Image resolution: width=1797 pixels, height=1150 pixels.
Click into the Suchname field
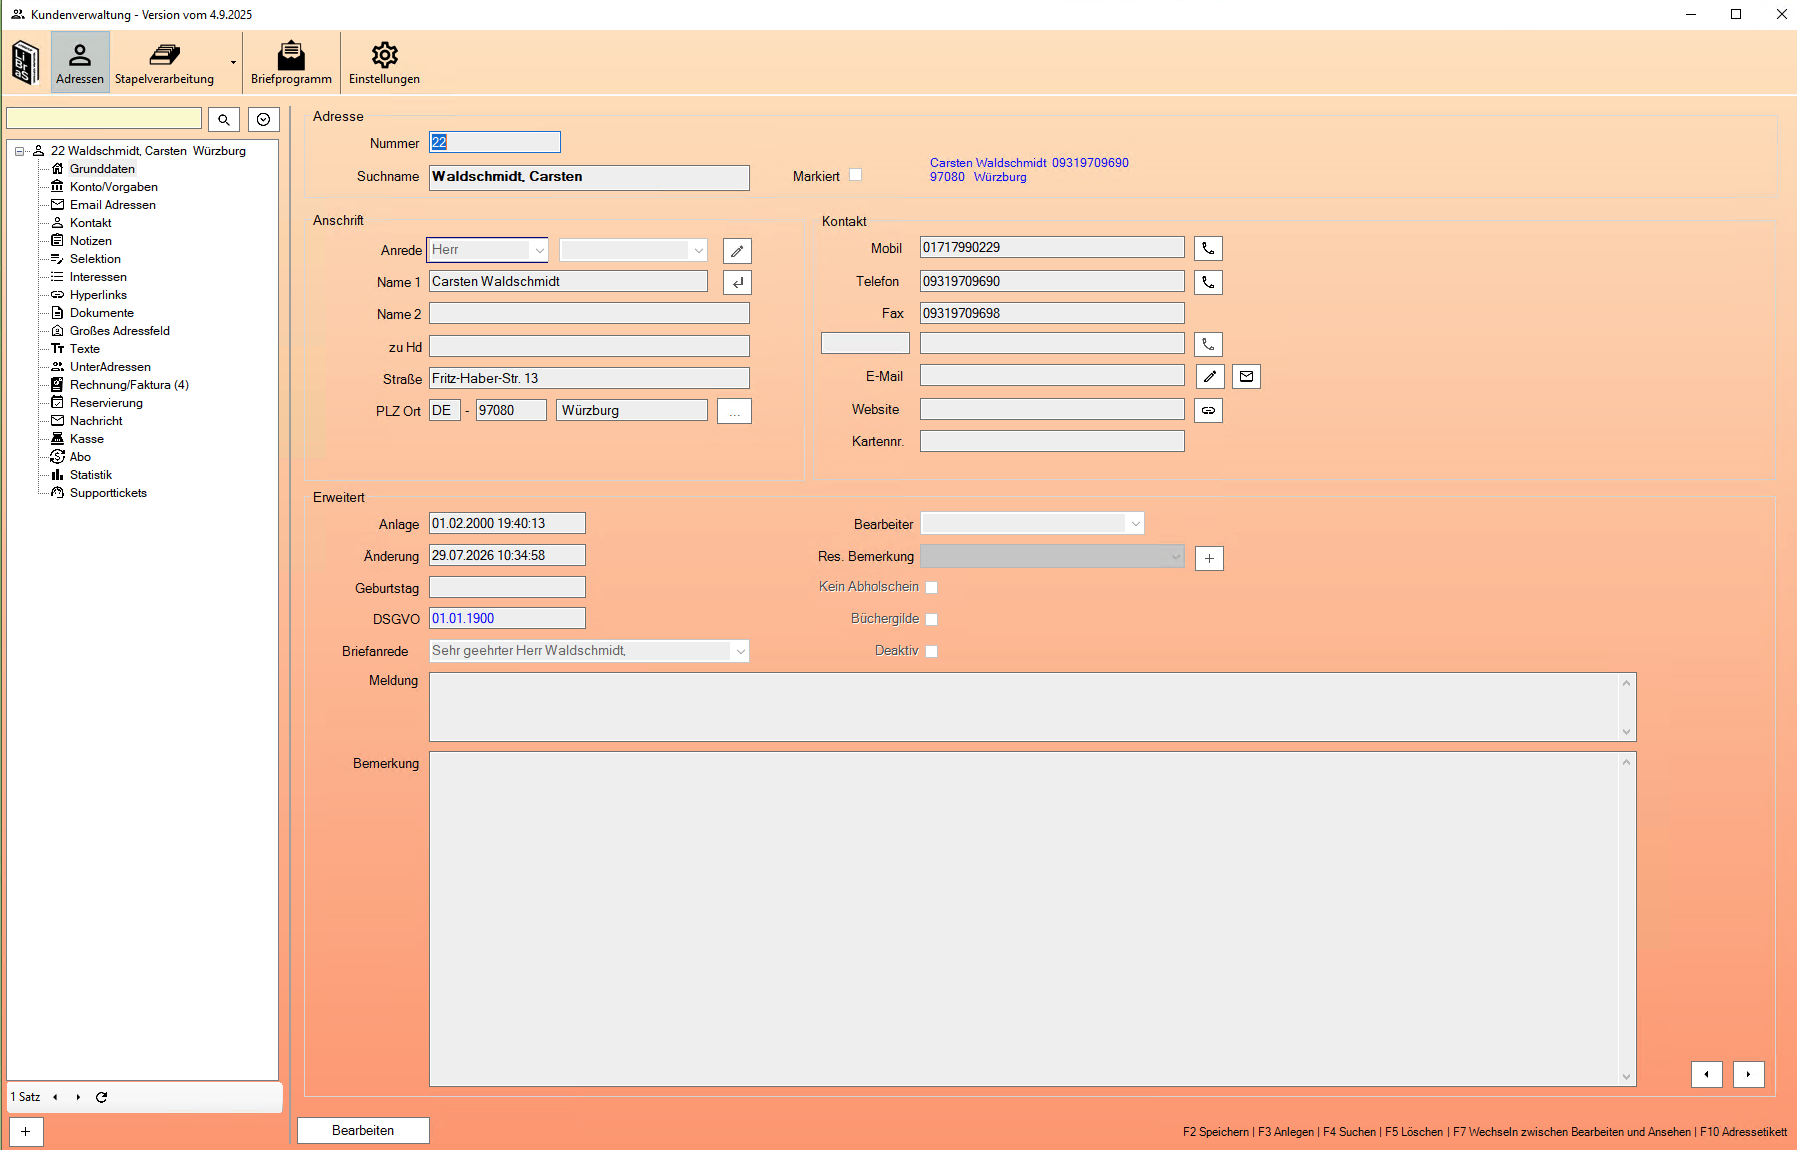click(589, 177)
